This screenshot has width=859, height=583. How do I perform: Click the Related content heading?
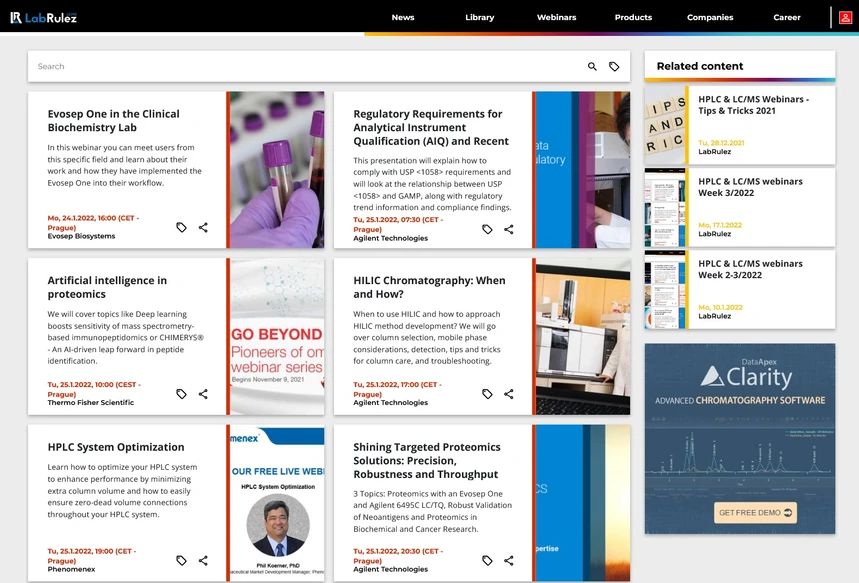700,66
